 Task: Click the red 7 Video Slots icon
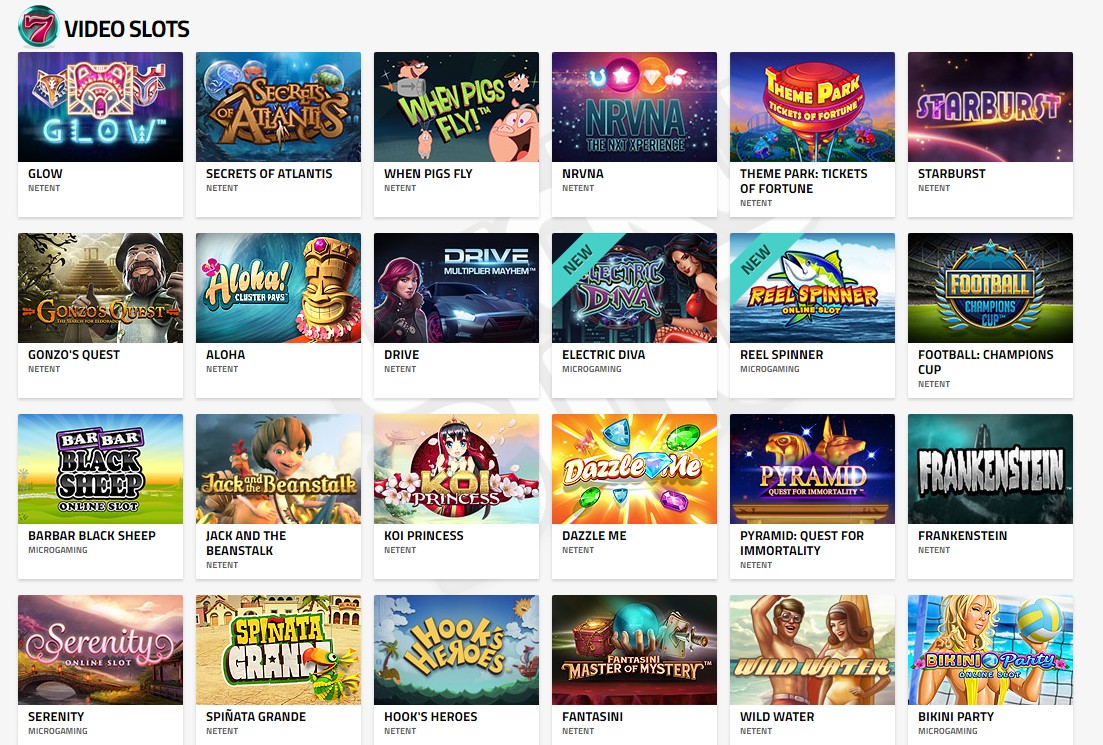37,27
